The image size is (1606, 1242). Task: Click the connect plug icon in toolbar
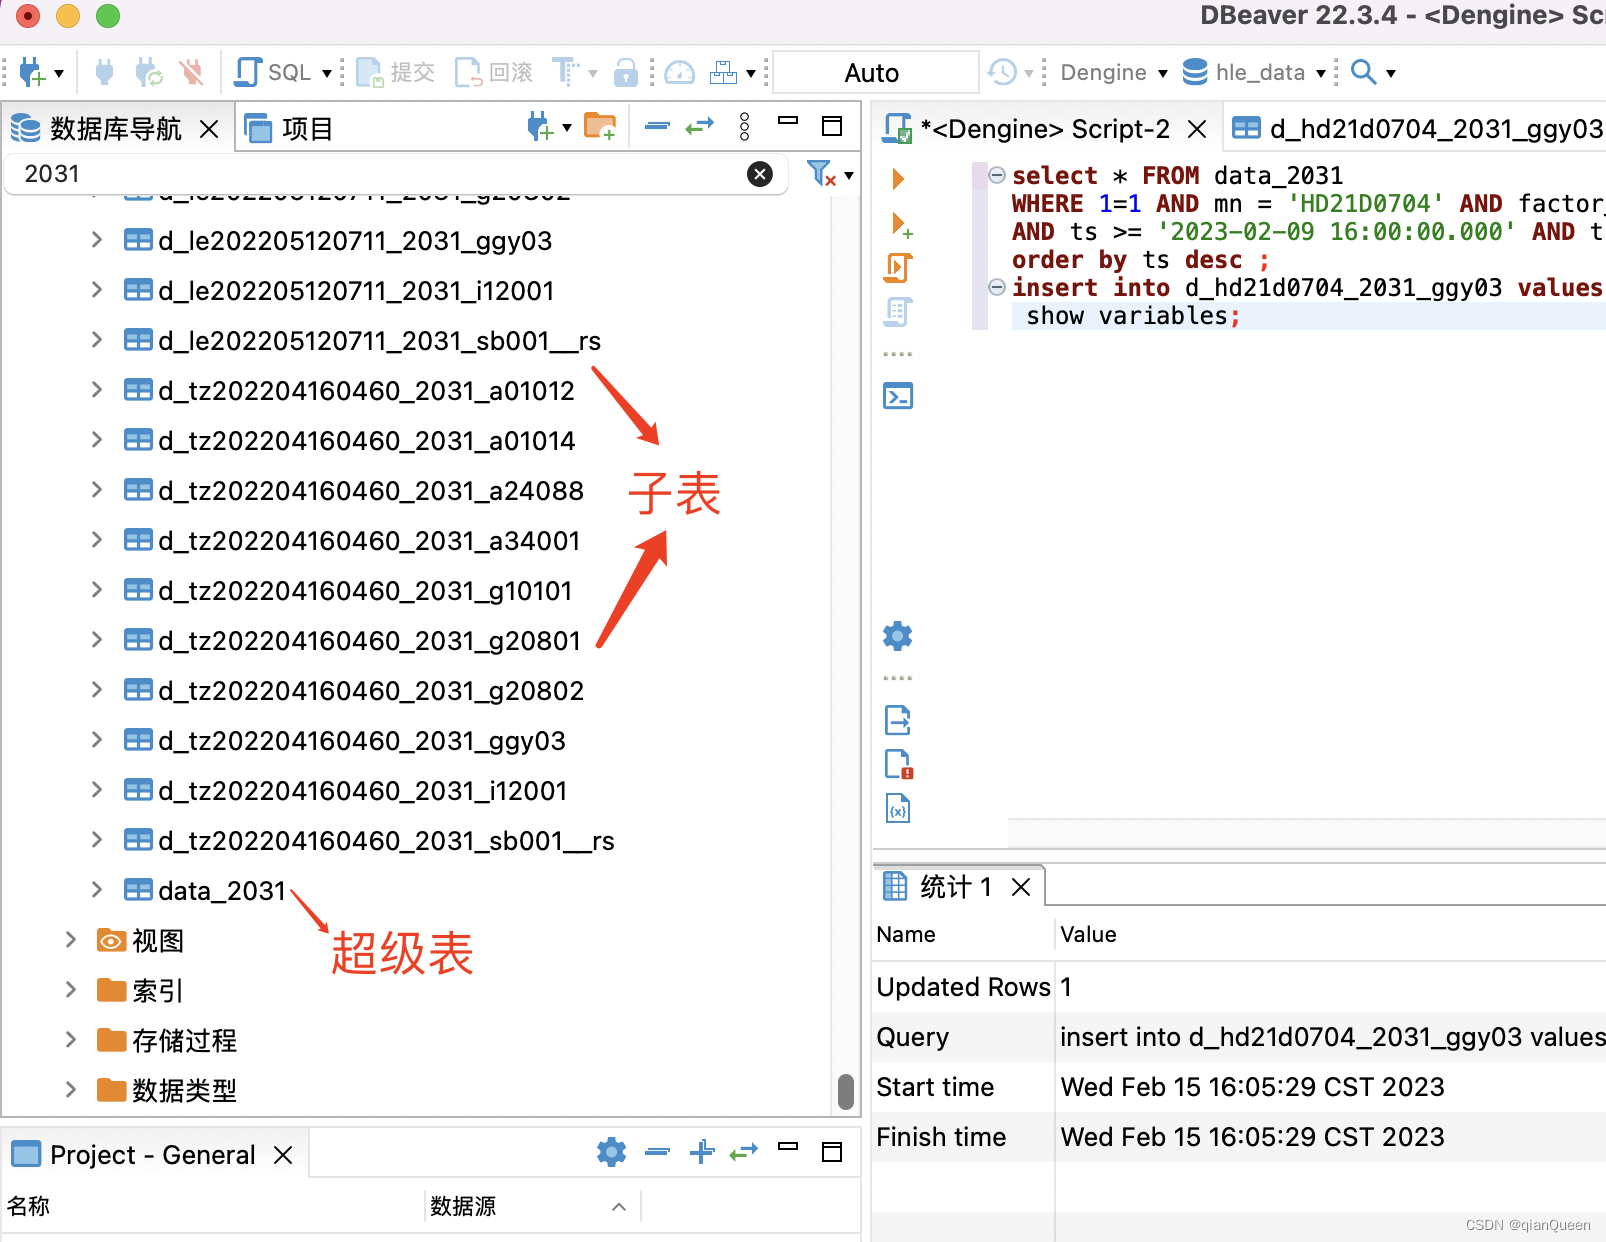coord(104,72)
